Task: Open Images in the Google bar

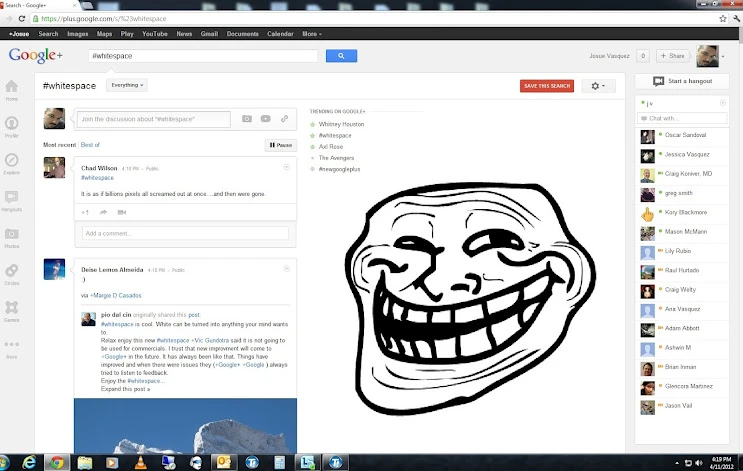Action: click(78, 34)
